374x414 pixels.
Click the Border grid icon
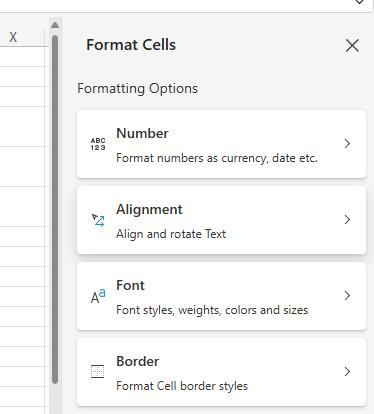(98, 372)
